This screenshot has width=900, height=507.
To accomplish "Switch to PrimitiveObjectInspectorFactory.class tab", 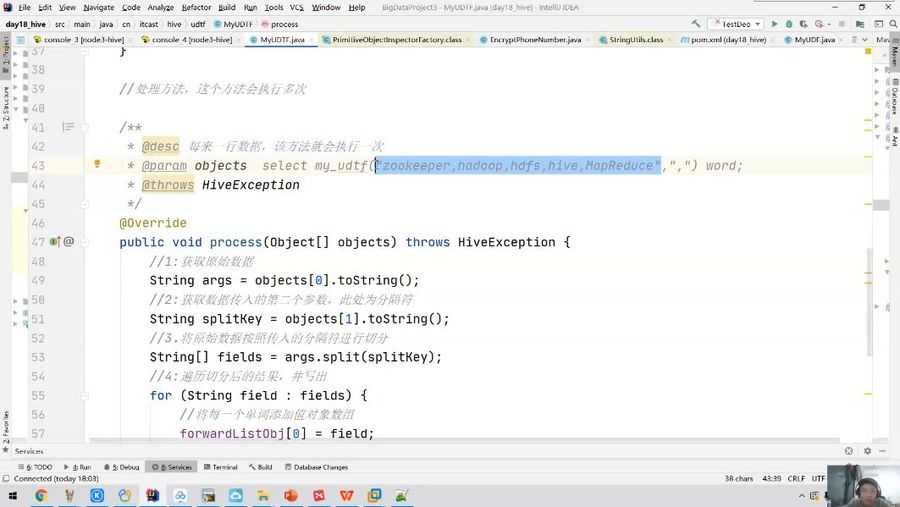I will coord(395,40).
